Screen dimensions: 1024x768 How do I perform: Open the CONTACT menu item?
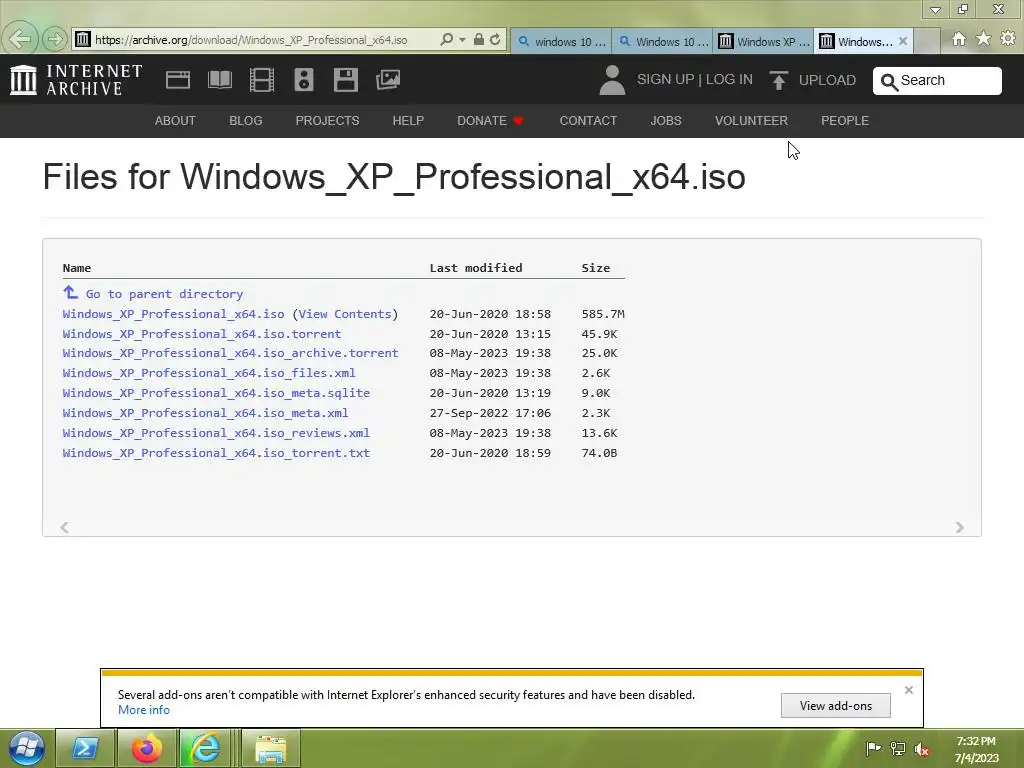click(x=588, y=121)
